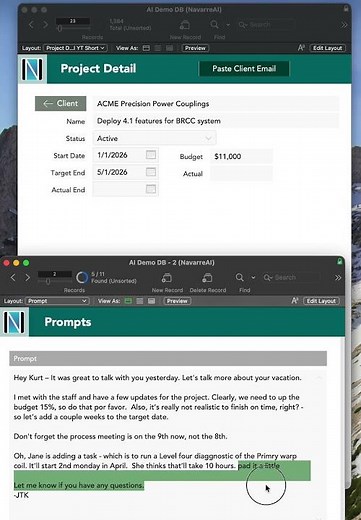Switch to Form view in Project Detail window
The image size is (361, 520).
(x=146, y=48)
